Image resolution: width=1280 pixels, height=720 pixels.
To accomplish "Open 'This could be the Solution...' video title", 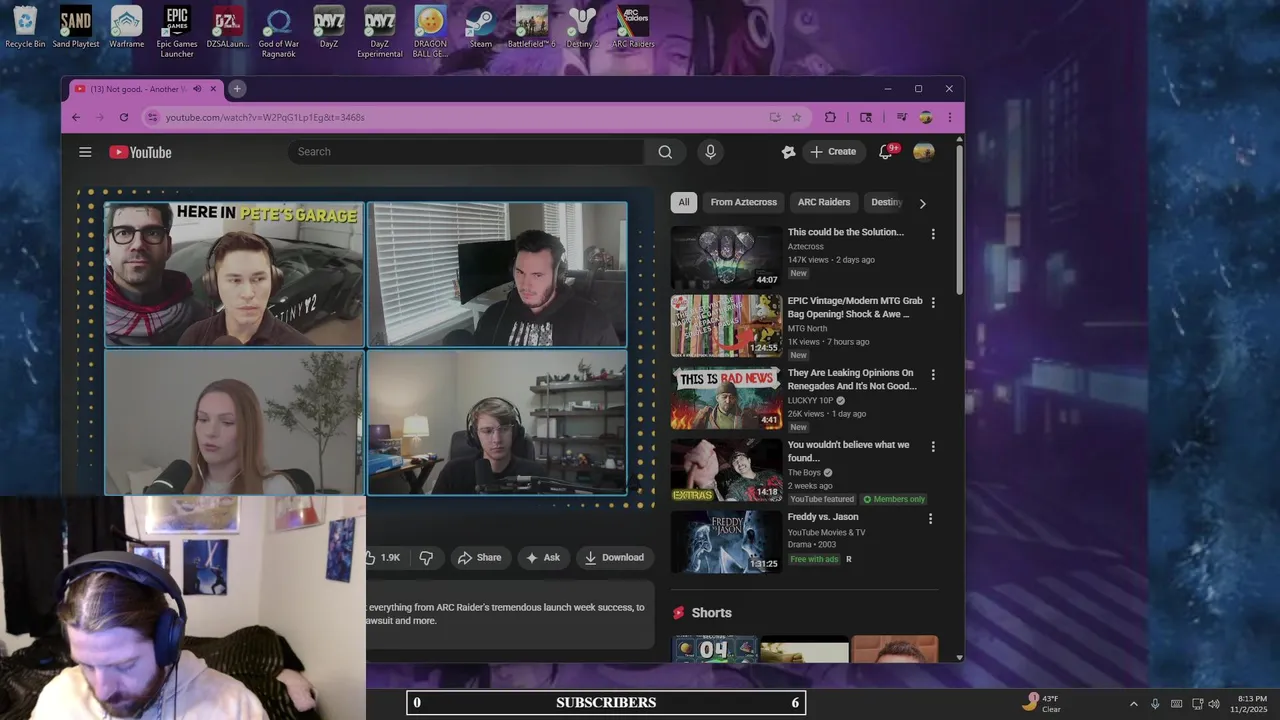I will pos(845,232).
